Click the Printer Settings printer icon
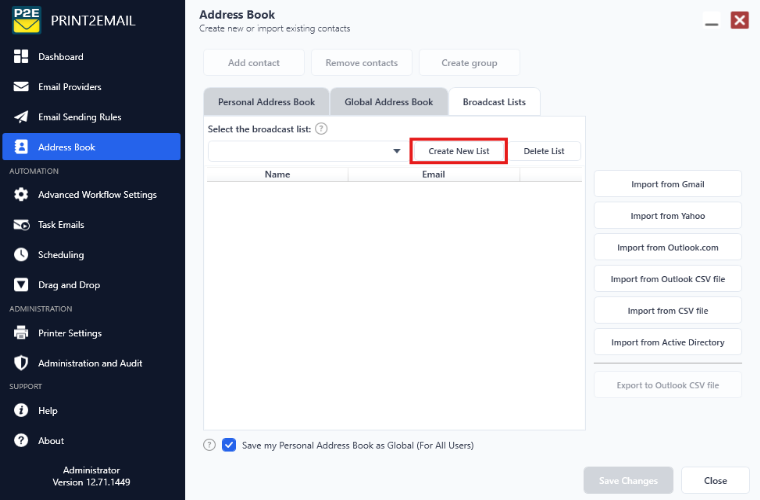The height and width of the screenshot is (500, 760). [21, 333]
